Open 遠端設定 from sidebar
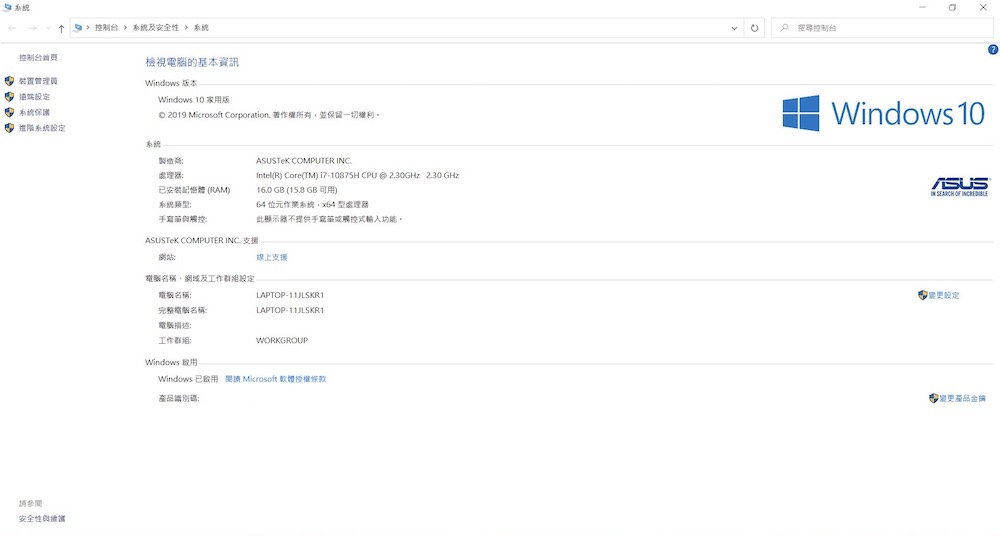This screenshot has height=536, width=1000. pos(34,97)
